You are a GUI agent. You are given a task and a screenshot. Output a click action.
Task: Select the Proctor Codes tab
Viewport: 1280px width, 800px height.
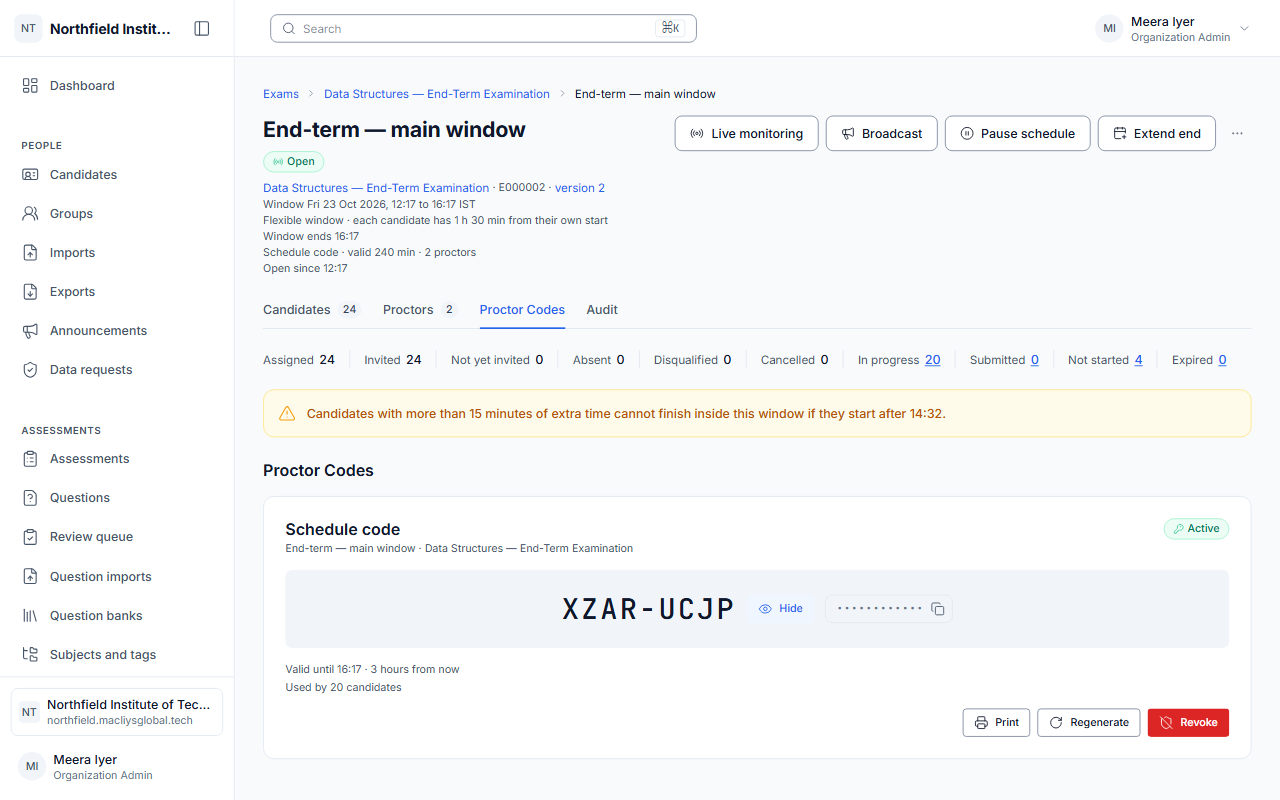tap(522, 310)
